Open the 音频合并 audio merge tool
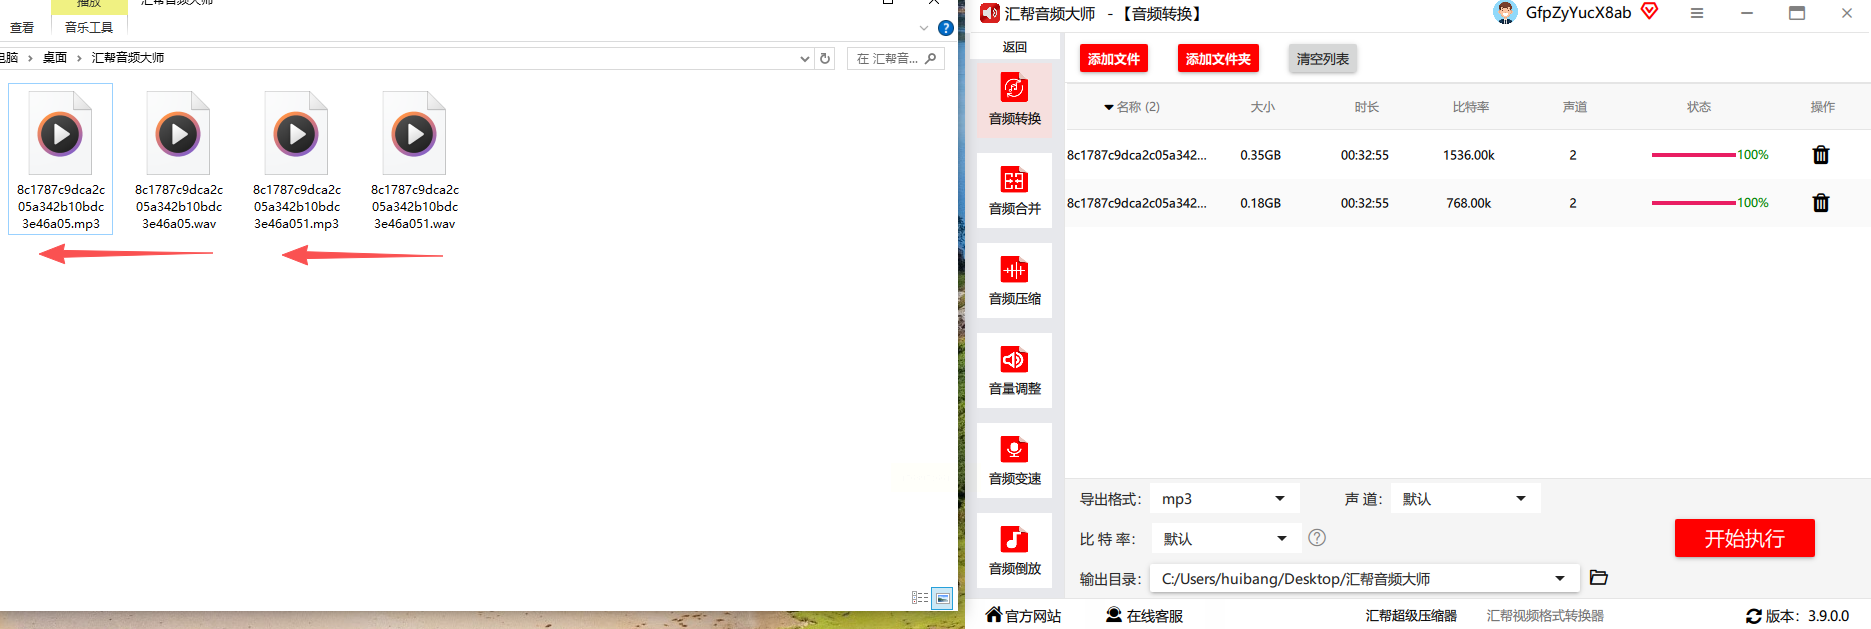1871x629 pixels. point(1014,190)
